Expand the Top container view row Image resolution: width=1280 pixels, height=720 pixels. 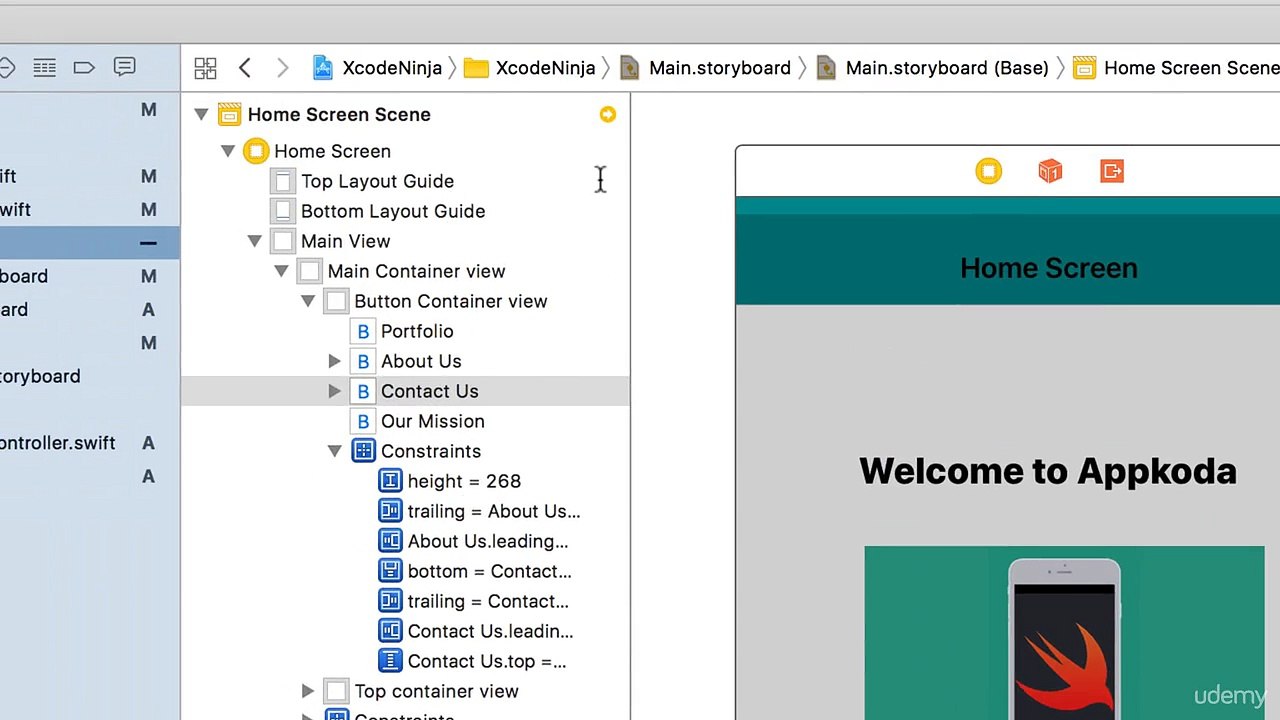308,691
